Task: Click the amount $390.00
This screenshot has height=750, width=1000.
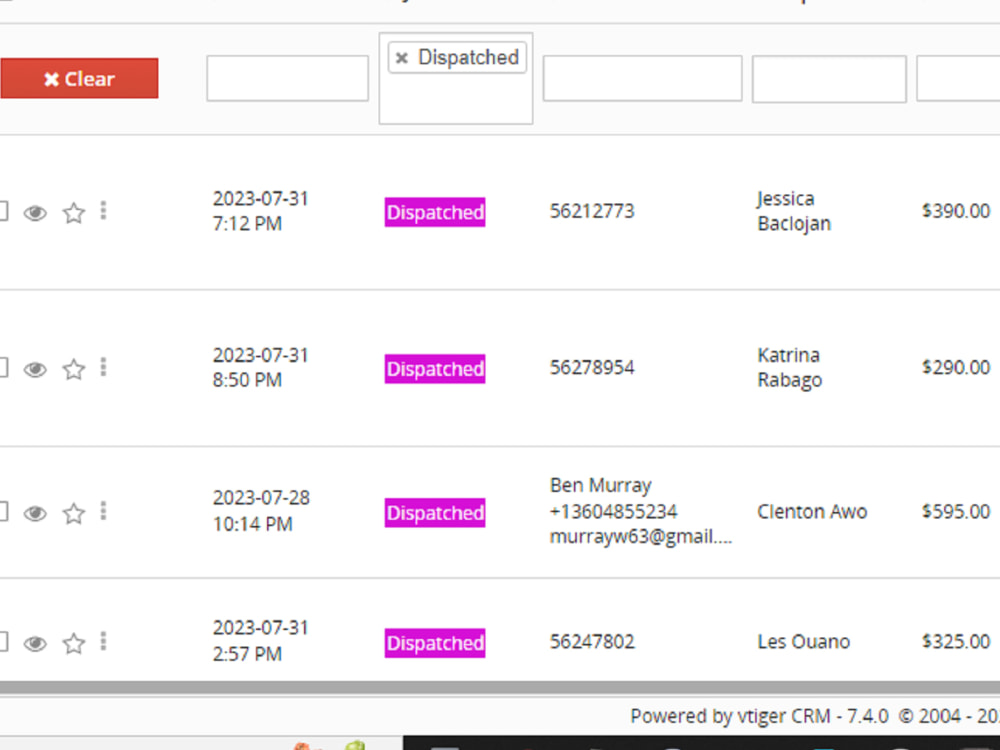Action: (955, 211)
